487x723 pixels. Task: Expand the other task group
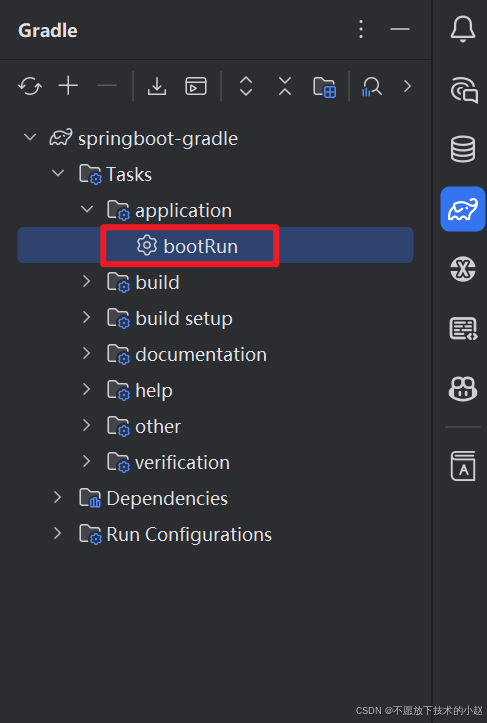coord(86,425)
